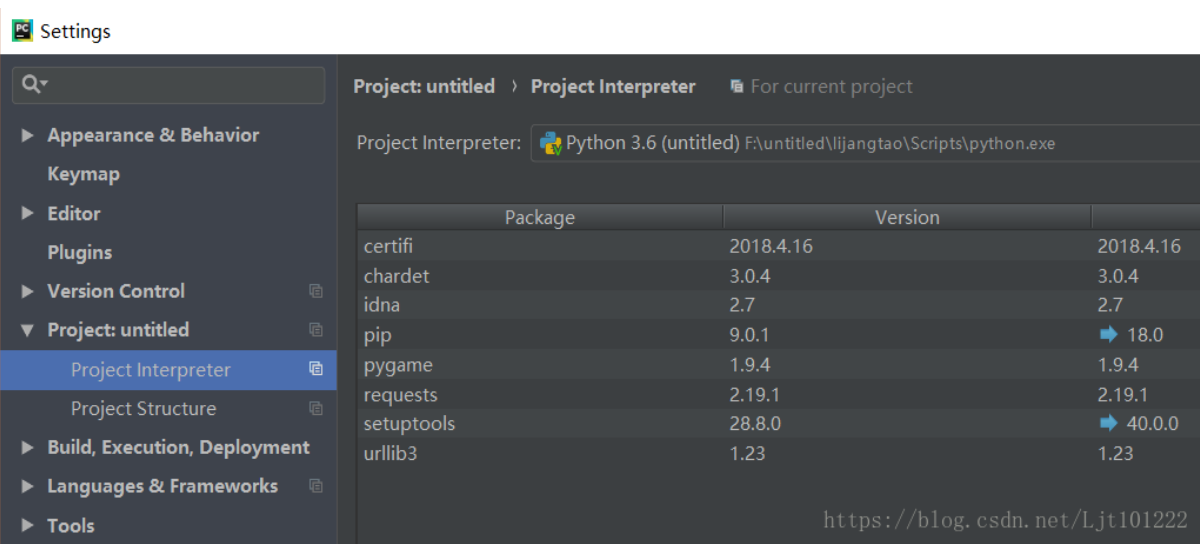Select Project Structure in sidebar

coord(143,408)
